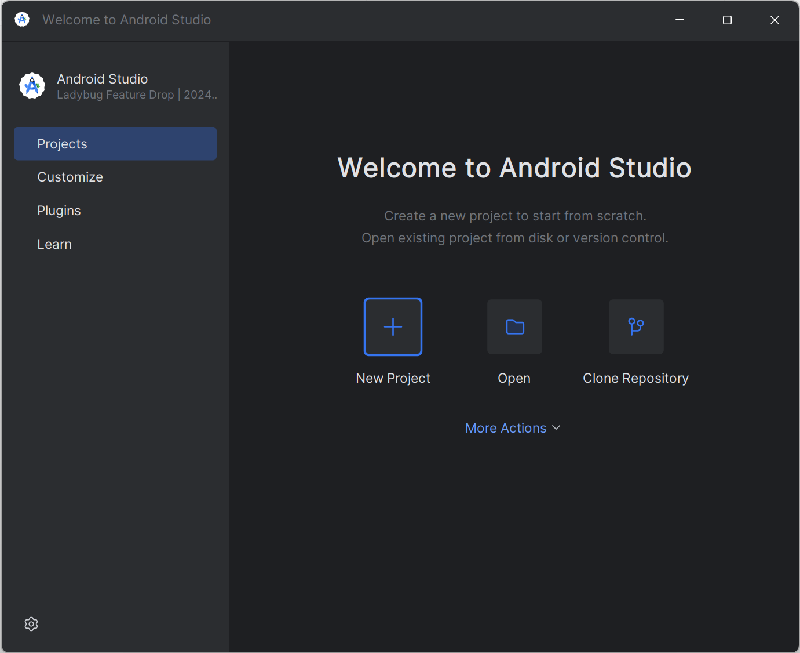Click the Clone Repository branch icon
Image resolution: width=800 pixels, height=653 pixels.
tap(636, 326)
